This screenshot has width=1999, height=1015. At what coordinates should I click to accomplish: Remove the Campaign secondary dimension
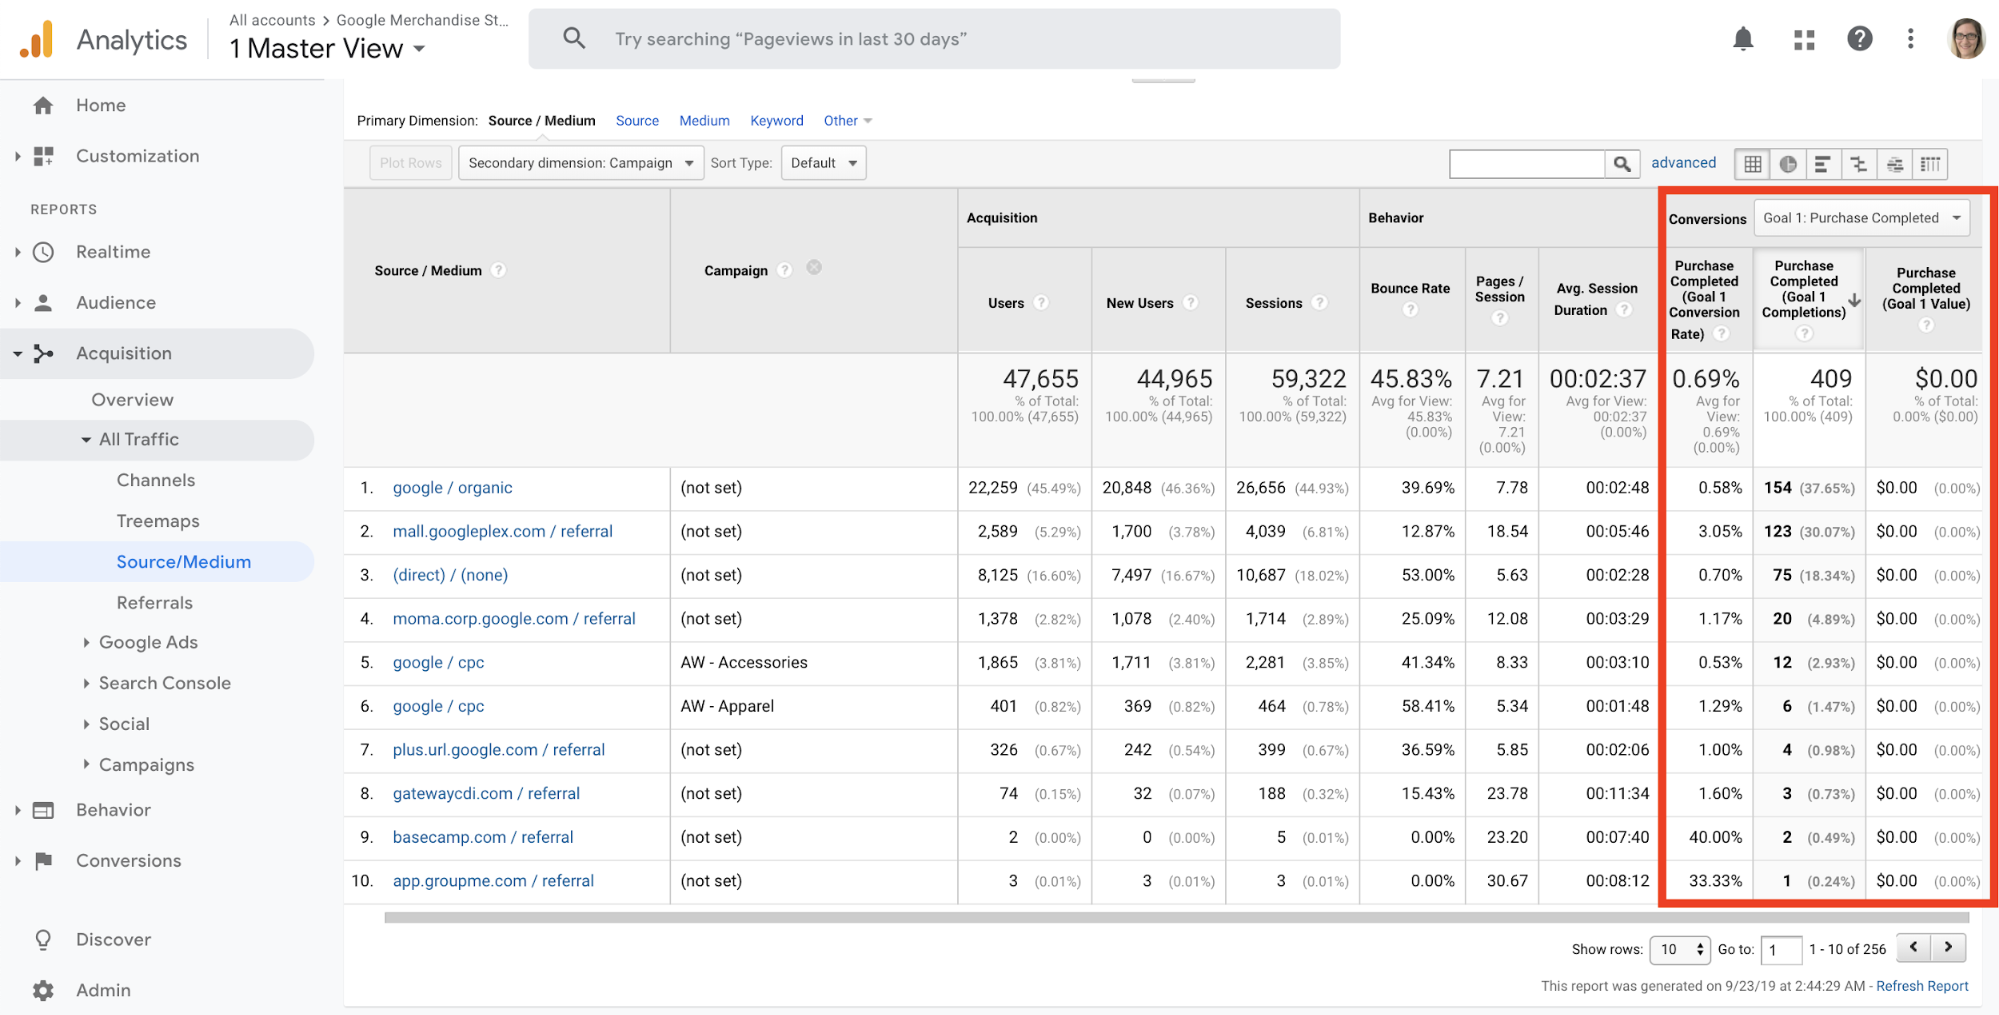click(x=814, y=267)
